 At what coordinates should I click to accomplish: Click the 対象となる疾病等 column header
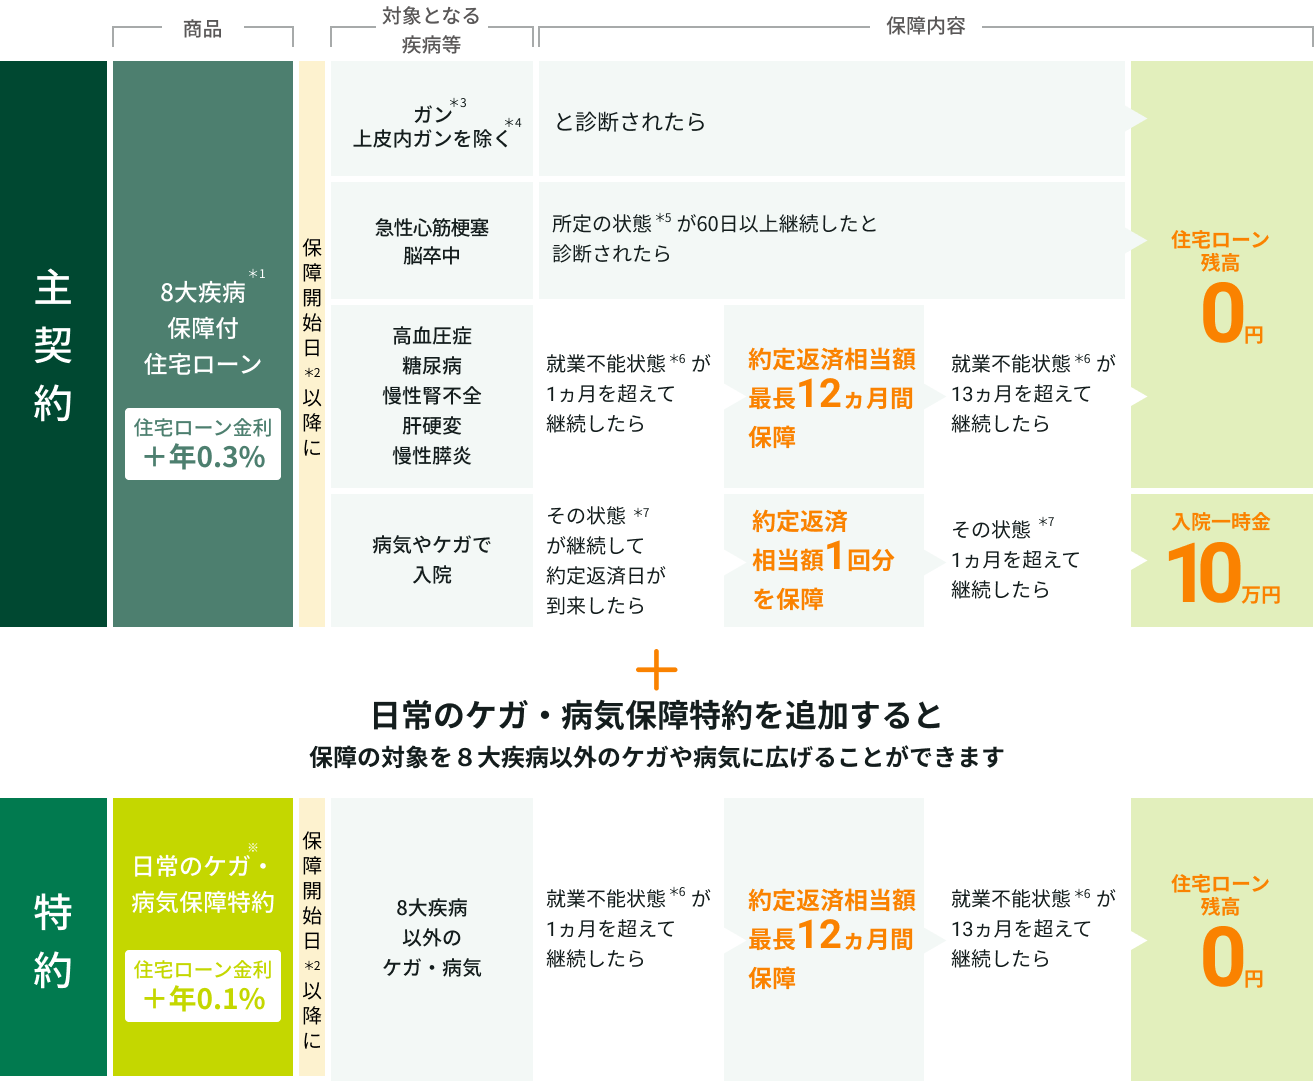click(431, 30)
